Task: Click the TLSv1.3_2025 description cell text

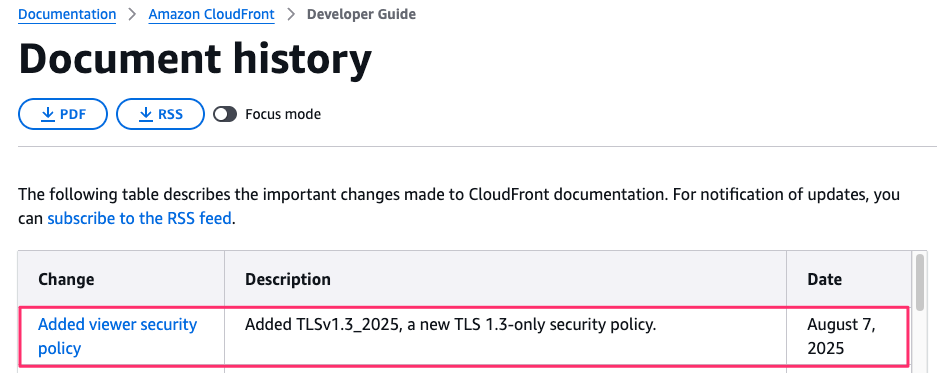Action: 451,325
